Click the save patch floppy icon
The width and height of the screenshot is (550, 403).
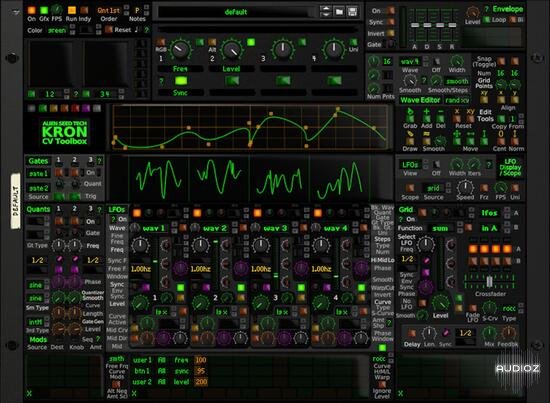tap(352, 12)
